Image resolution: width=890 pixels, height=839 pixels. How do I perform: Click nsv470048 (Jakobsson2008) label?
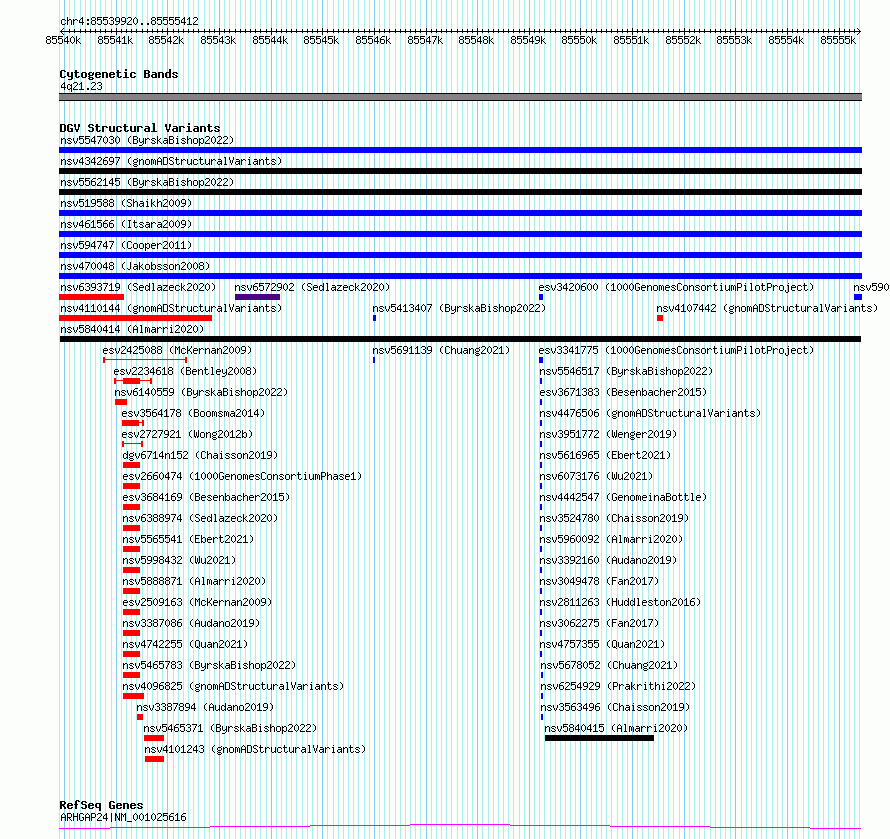[135, 266]
